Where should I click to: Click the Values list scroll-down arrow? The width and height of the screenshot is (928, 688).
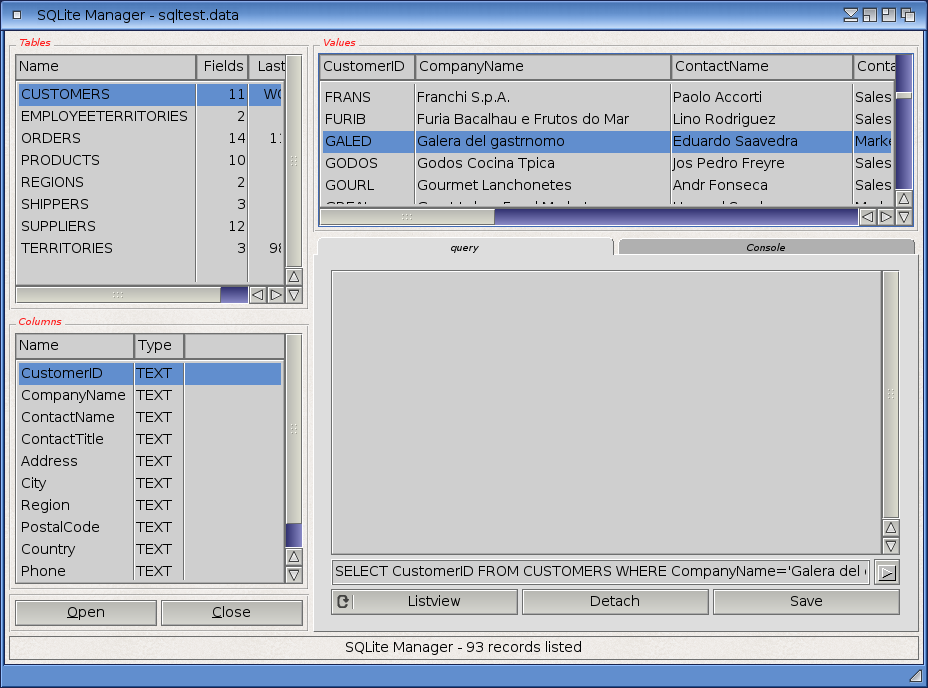(x=904, y=217)
